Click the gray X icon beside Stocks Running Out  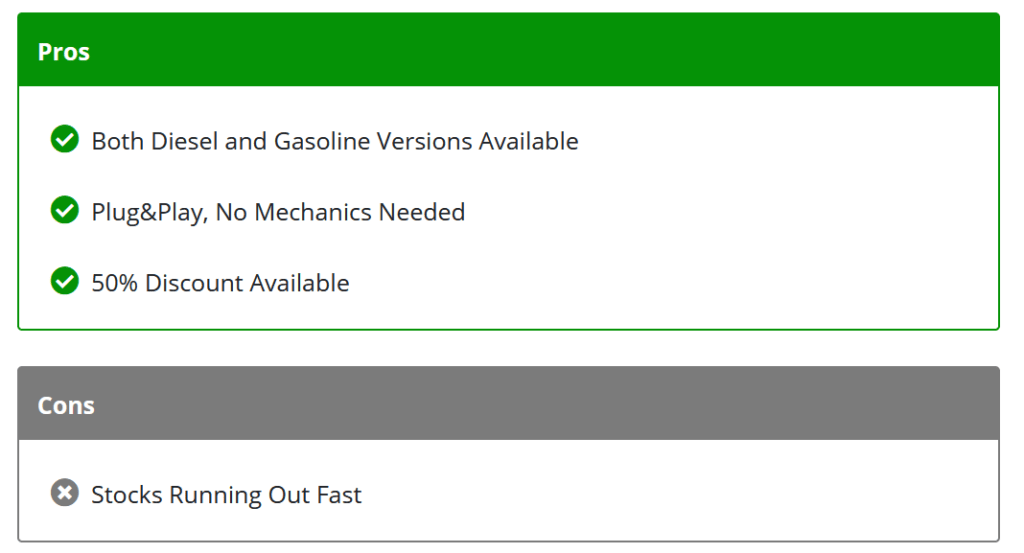click(x=65, y=492)
